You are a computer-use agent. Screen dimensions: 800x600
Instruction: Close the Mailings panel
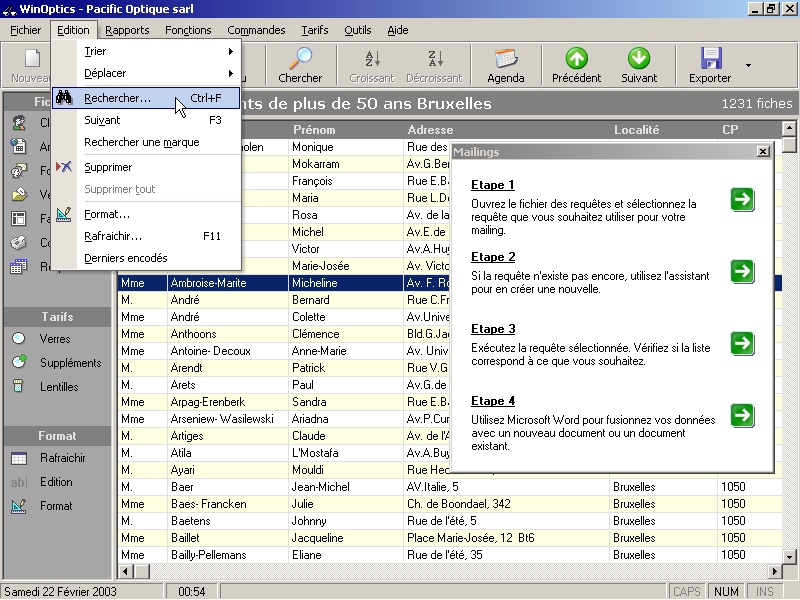click(763, 152)
